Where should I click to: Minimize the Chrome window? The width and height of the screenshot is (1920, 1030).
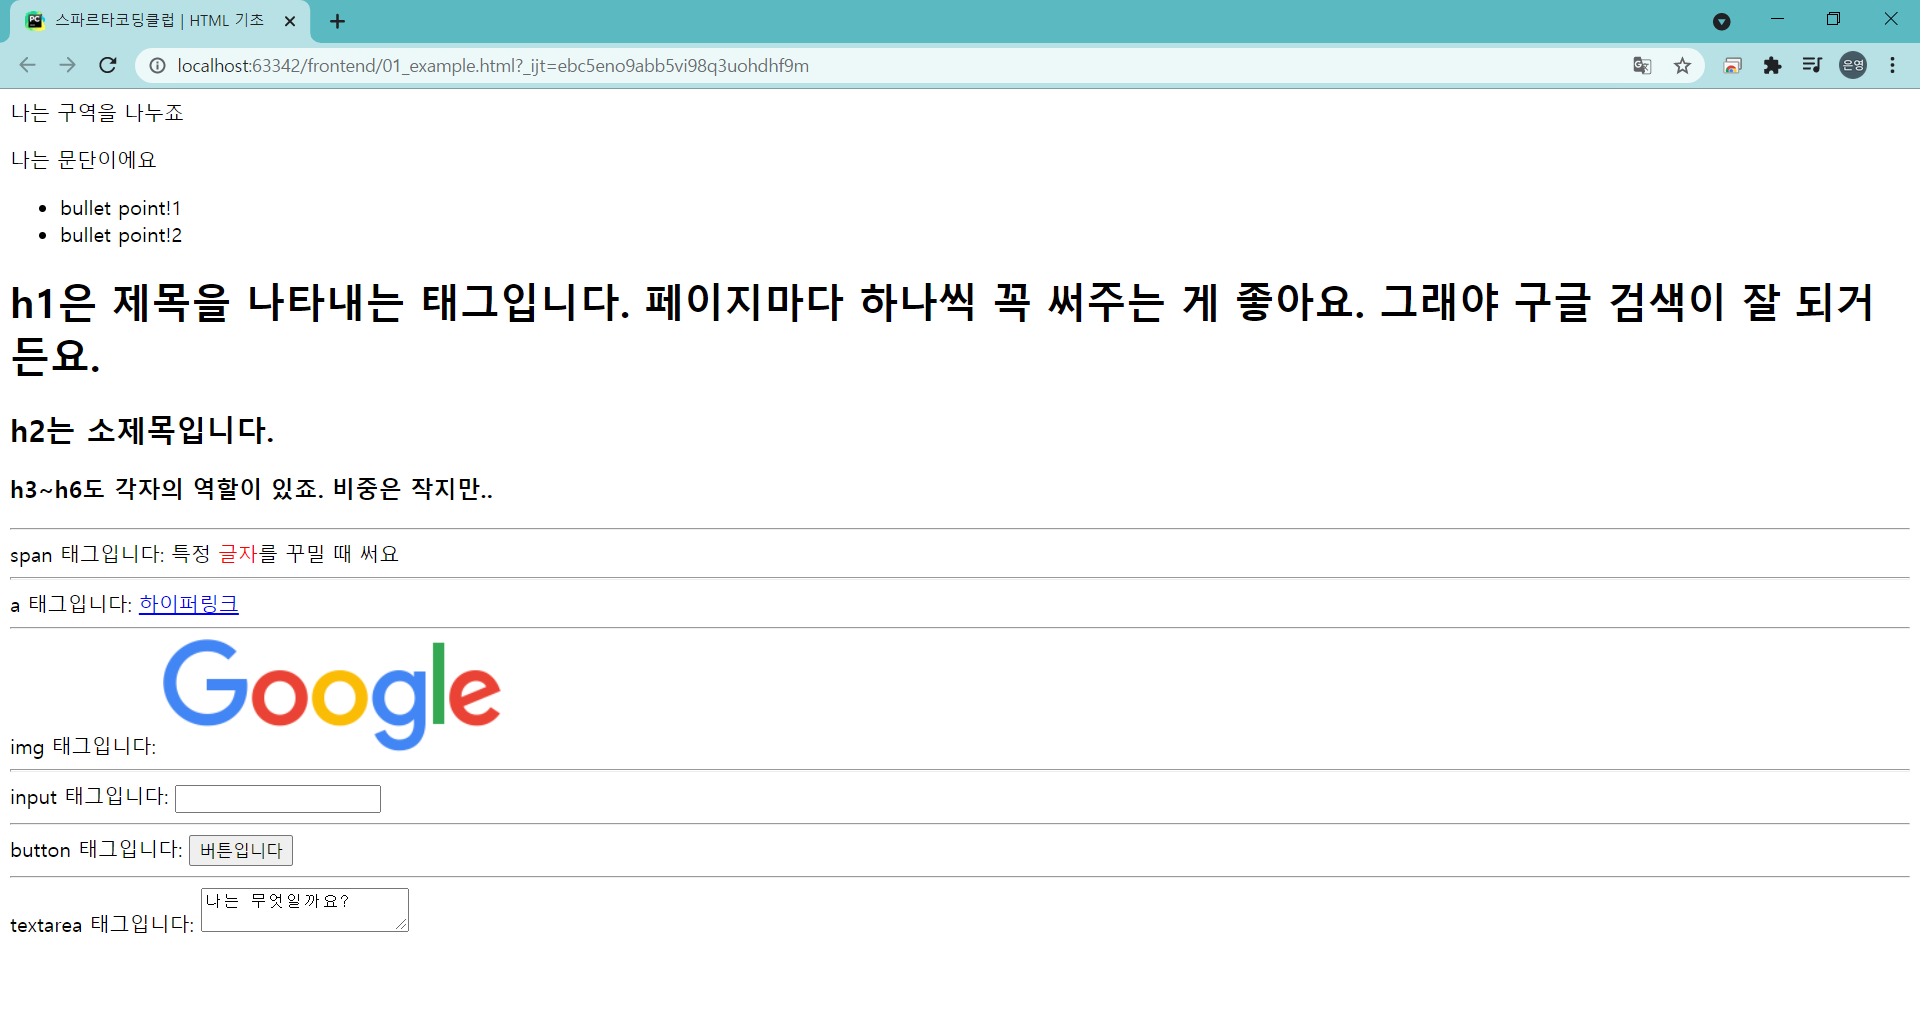tap(1777, 19)
